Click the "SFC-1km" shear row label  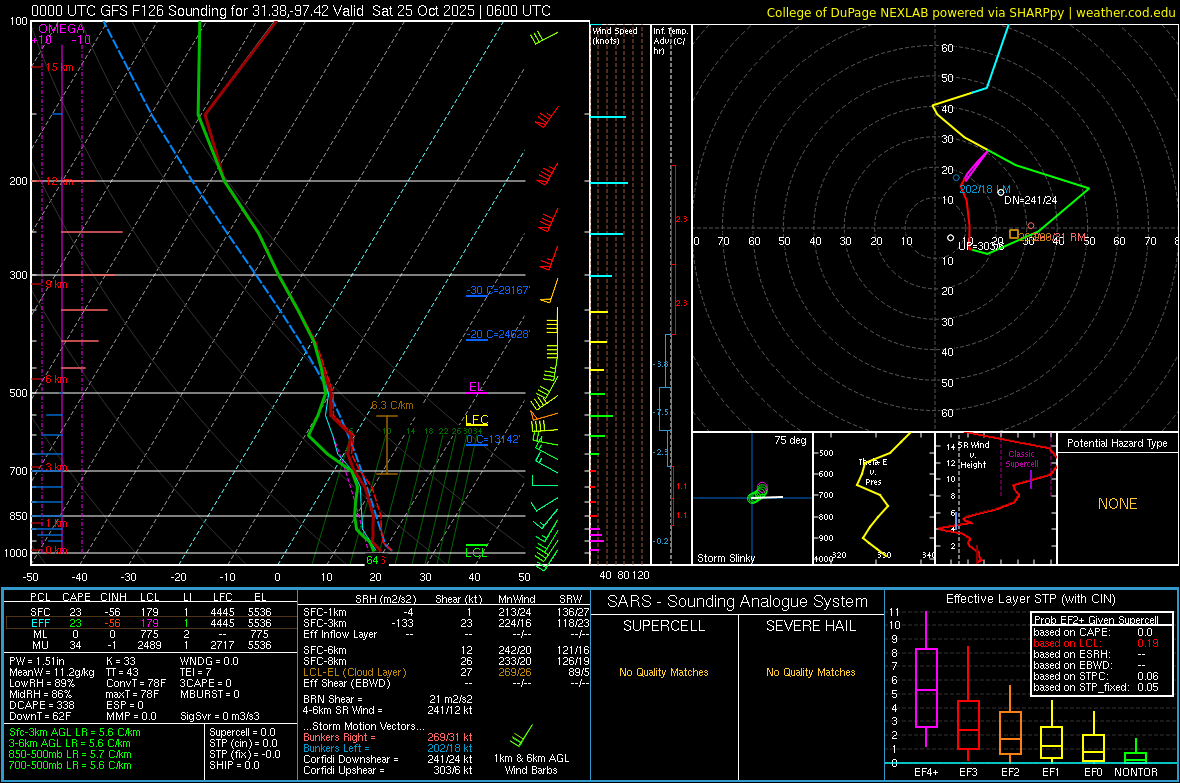(324, 612)
